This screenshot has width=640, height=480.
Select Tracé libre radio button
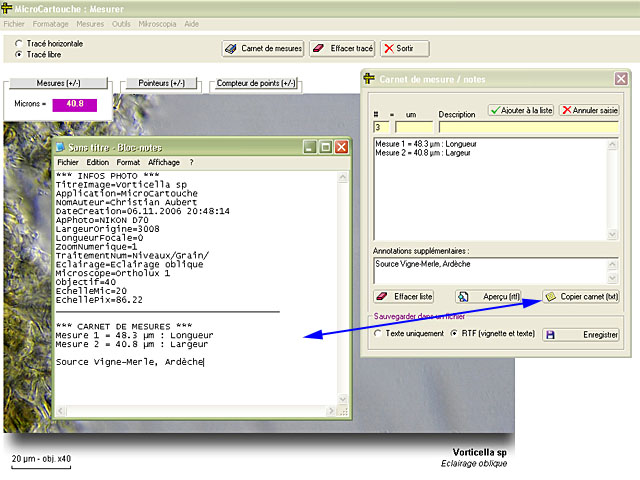click(18, 54)
